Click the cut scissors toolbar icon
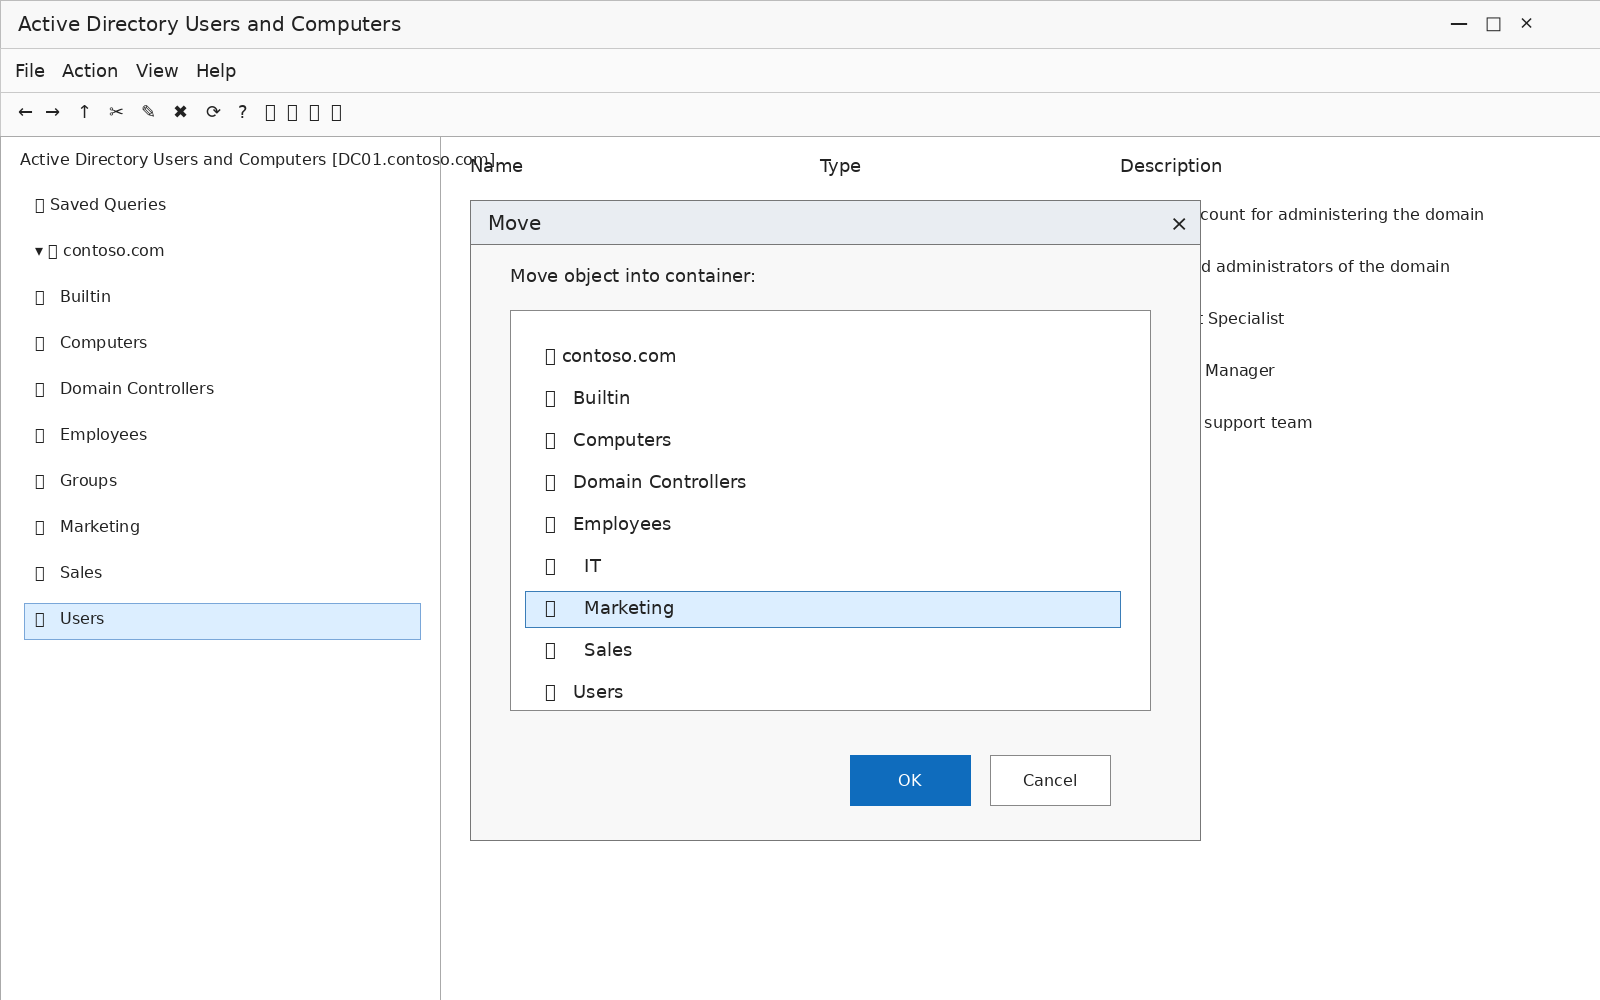This screenshot has width=1600, height=1000. (116, 112)
